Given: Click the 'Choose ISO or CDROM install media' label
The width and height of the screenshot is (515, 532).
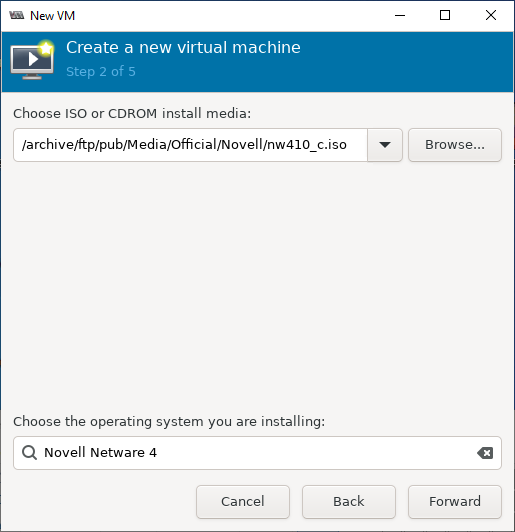Looking at the screenshot, I should click(x=132, y=113).
